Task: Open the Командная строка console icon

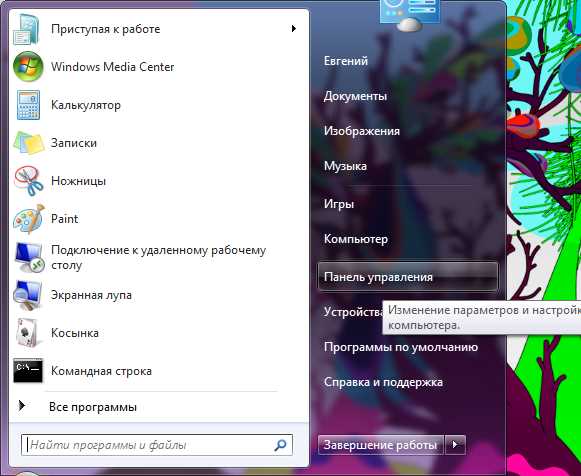Action: tap(28, 370)
